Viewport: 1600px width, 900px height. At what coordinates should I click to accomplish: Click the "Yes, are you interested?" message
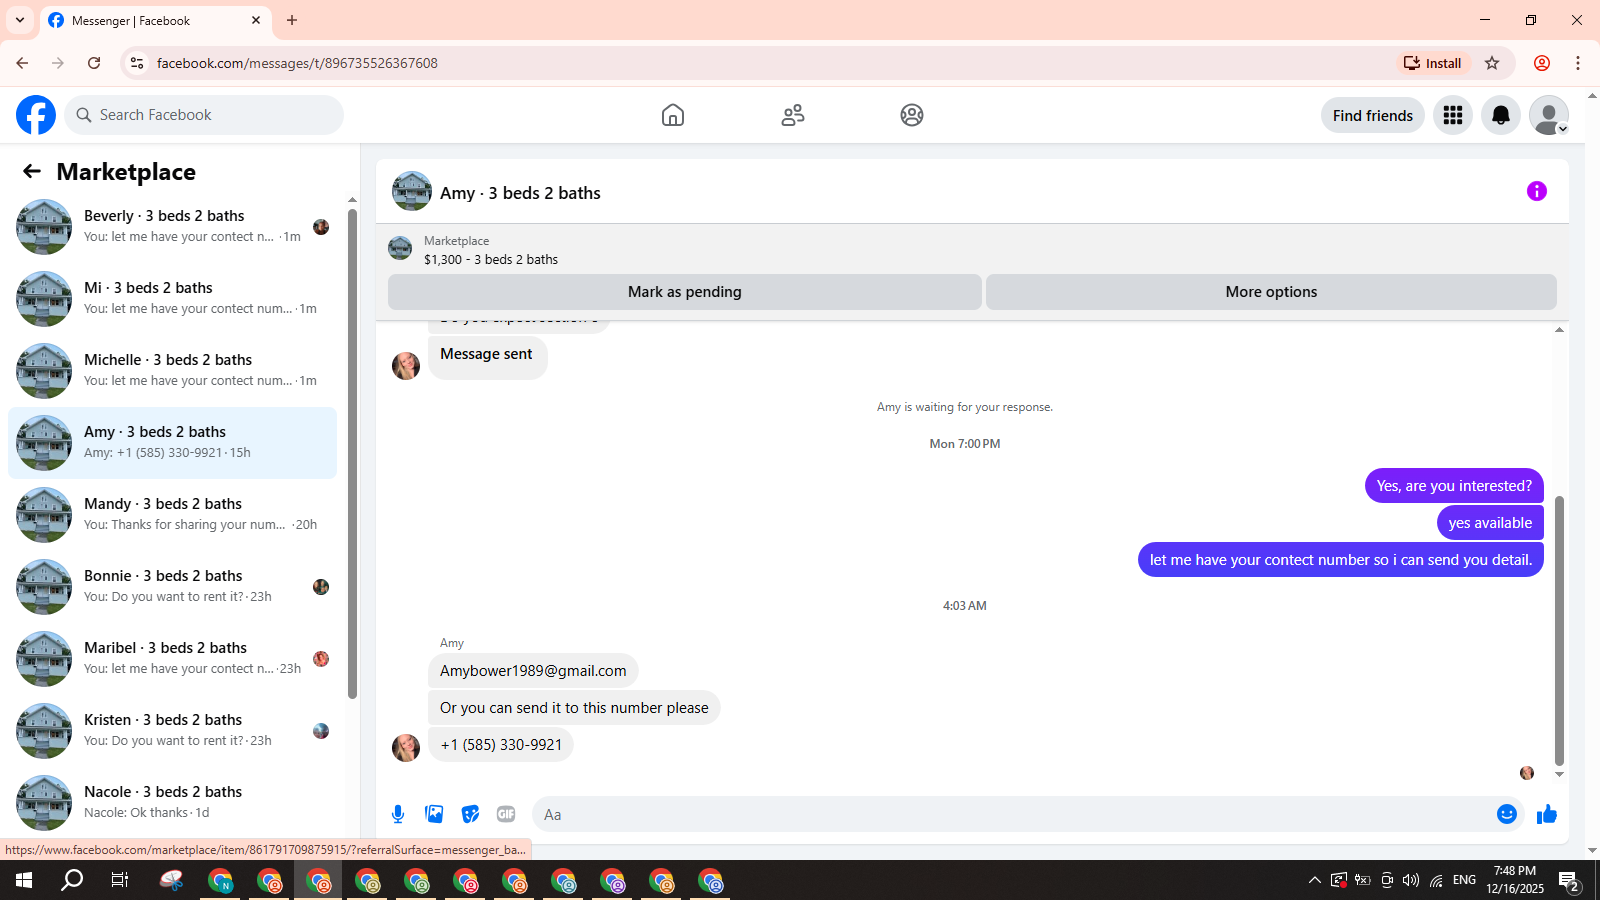point(1454,486)
